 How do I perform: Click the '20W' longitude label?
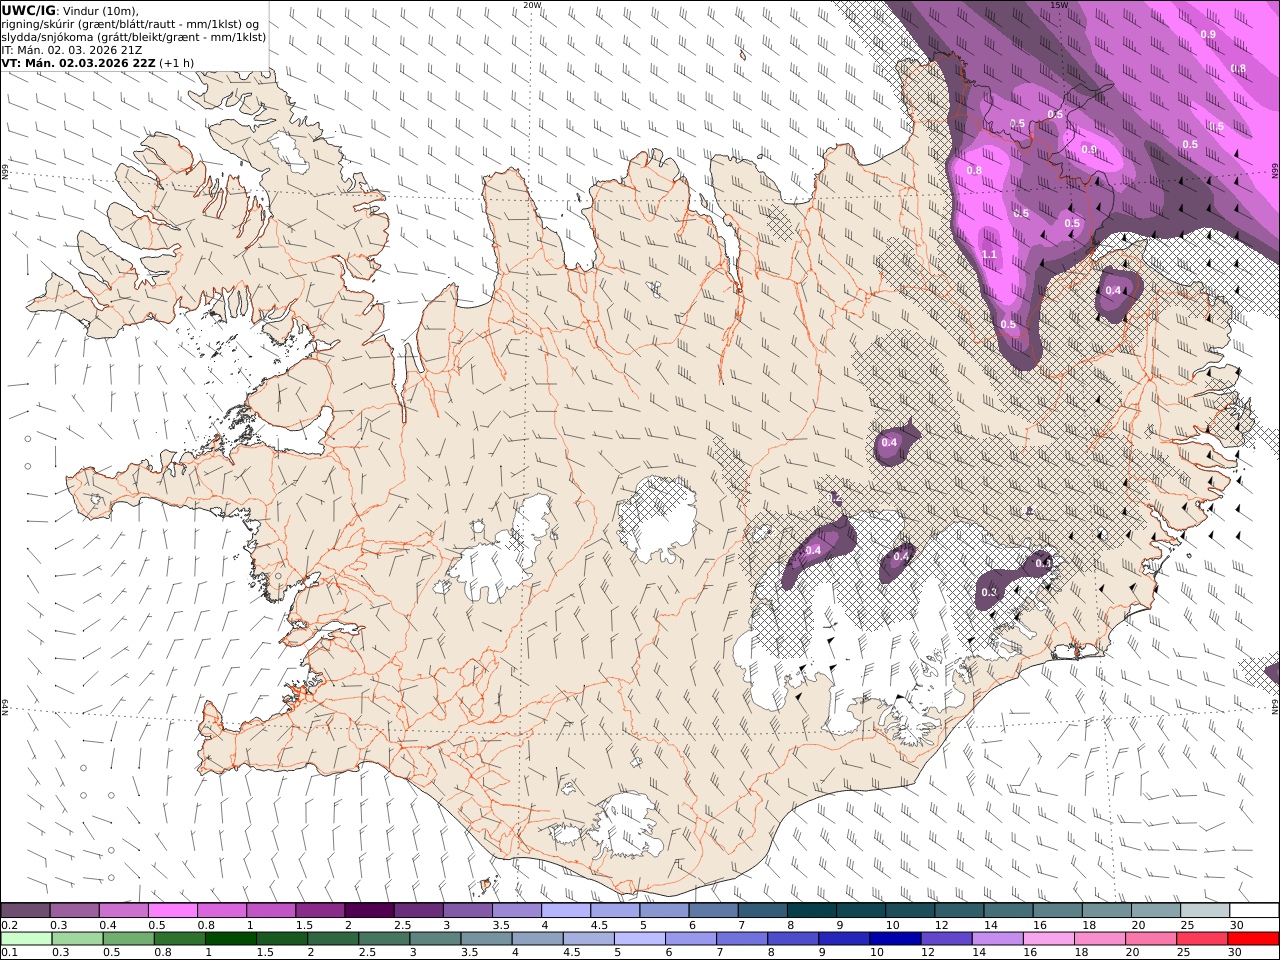(532, 5)
